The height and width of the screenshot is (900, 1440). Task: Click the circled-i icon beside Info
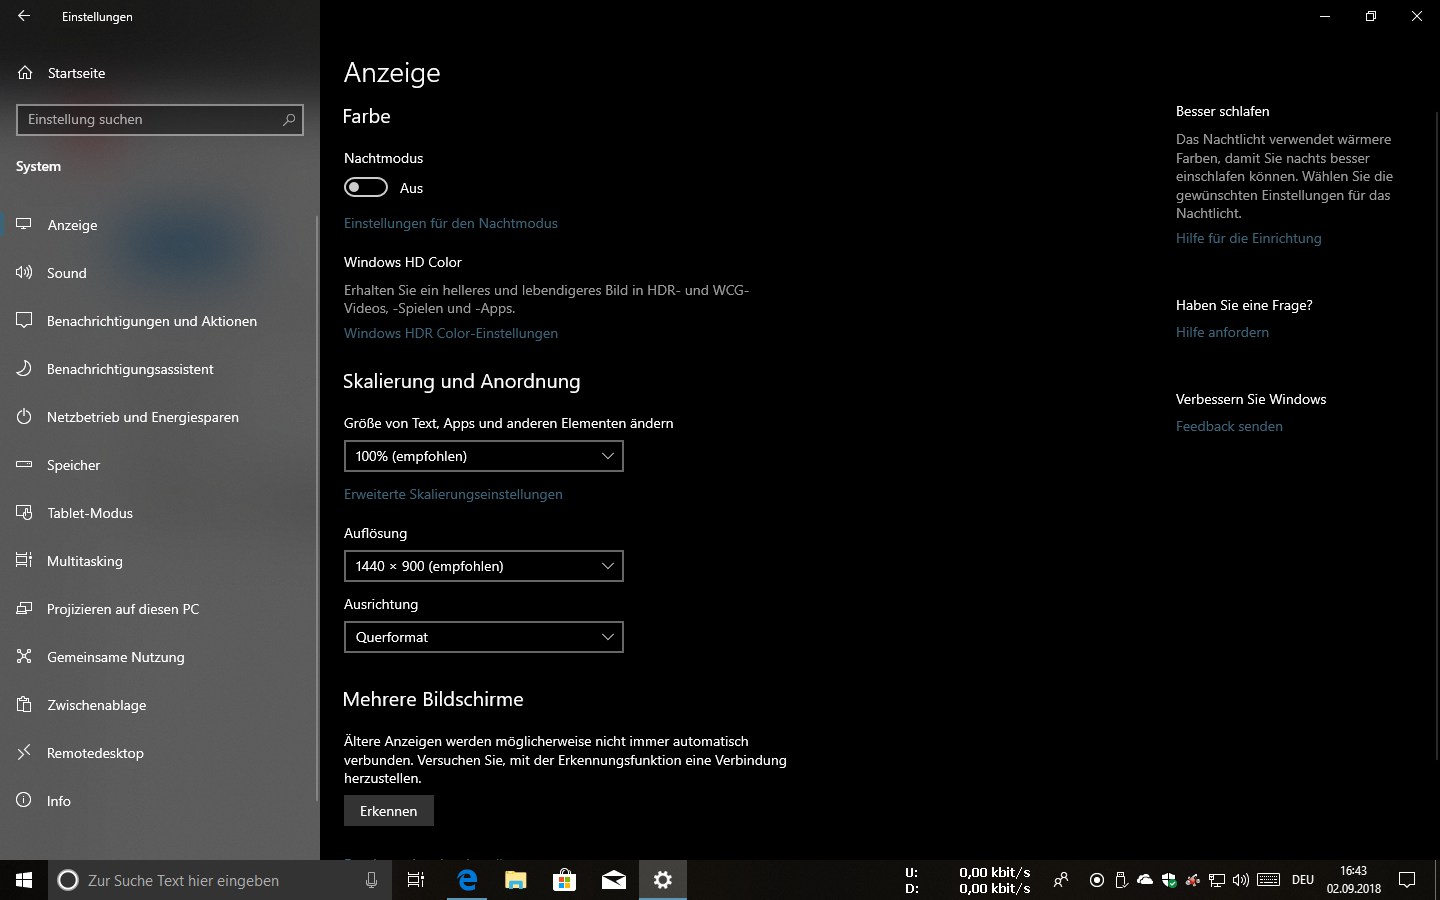(24, 800)
